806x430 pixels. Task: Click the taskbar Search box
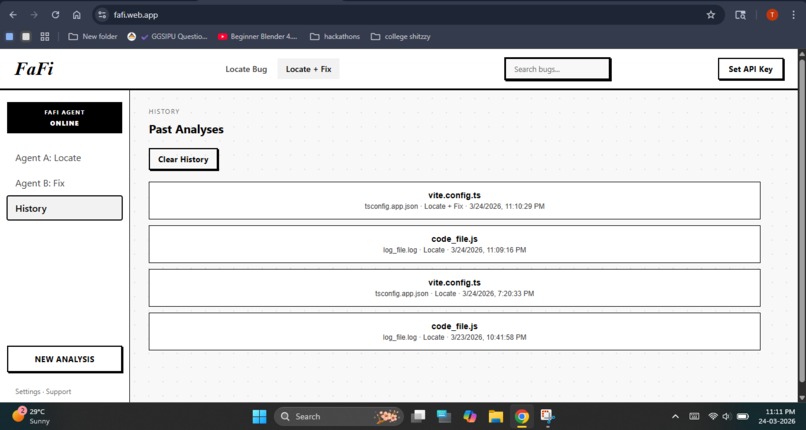339,416
